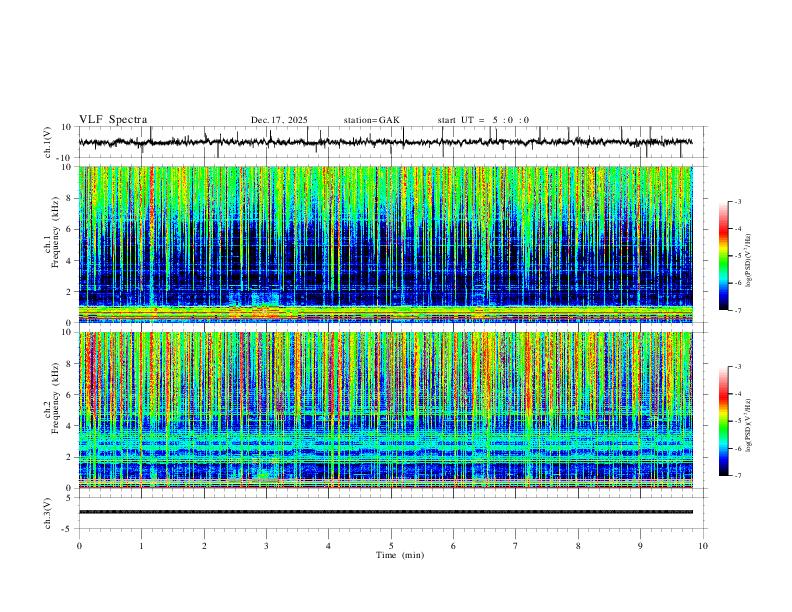
Task: Click time axis tick label "4"
Action: [x=329, y=546]
